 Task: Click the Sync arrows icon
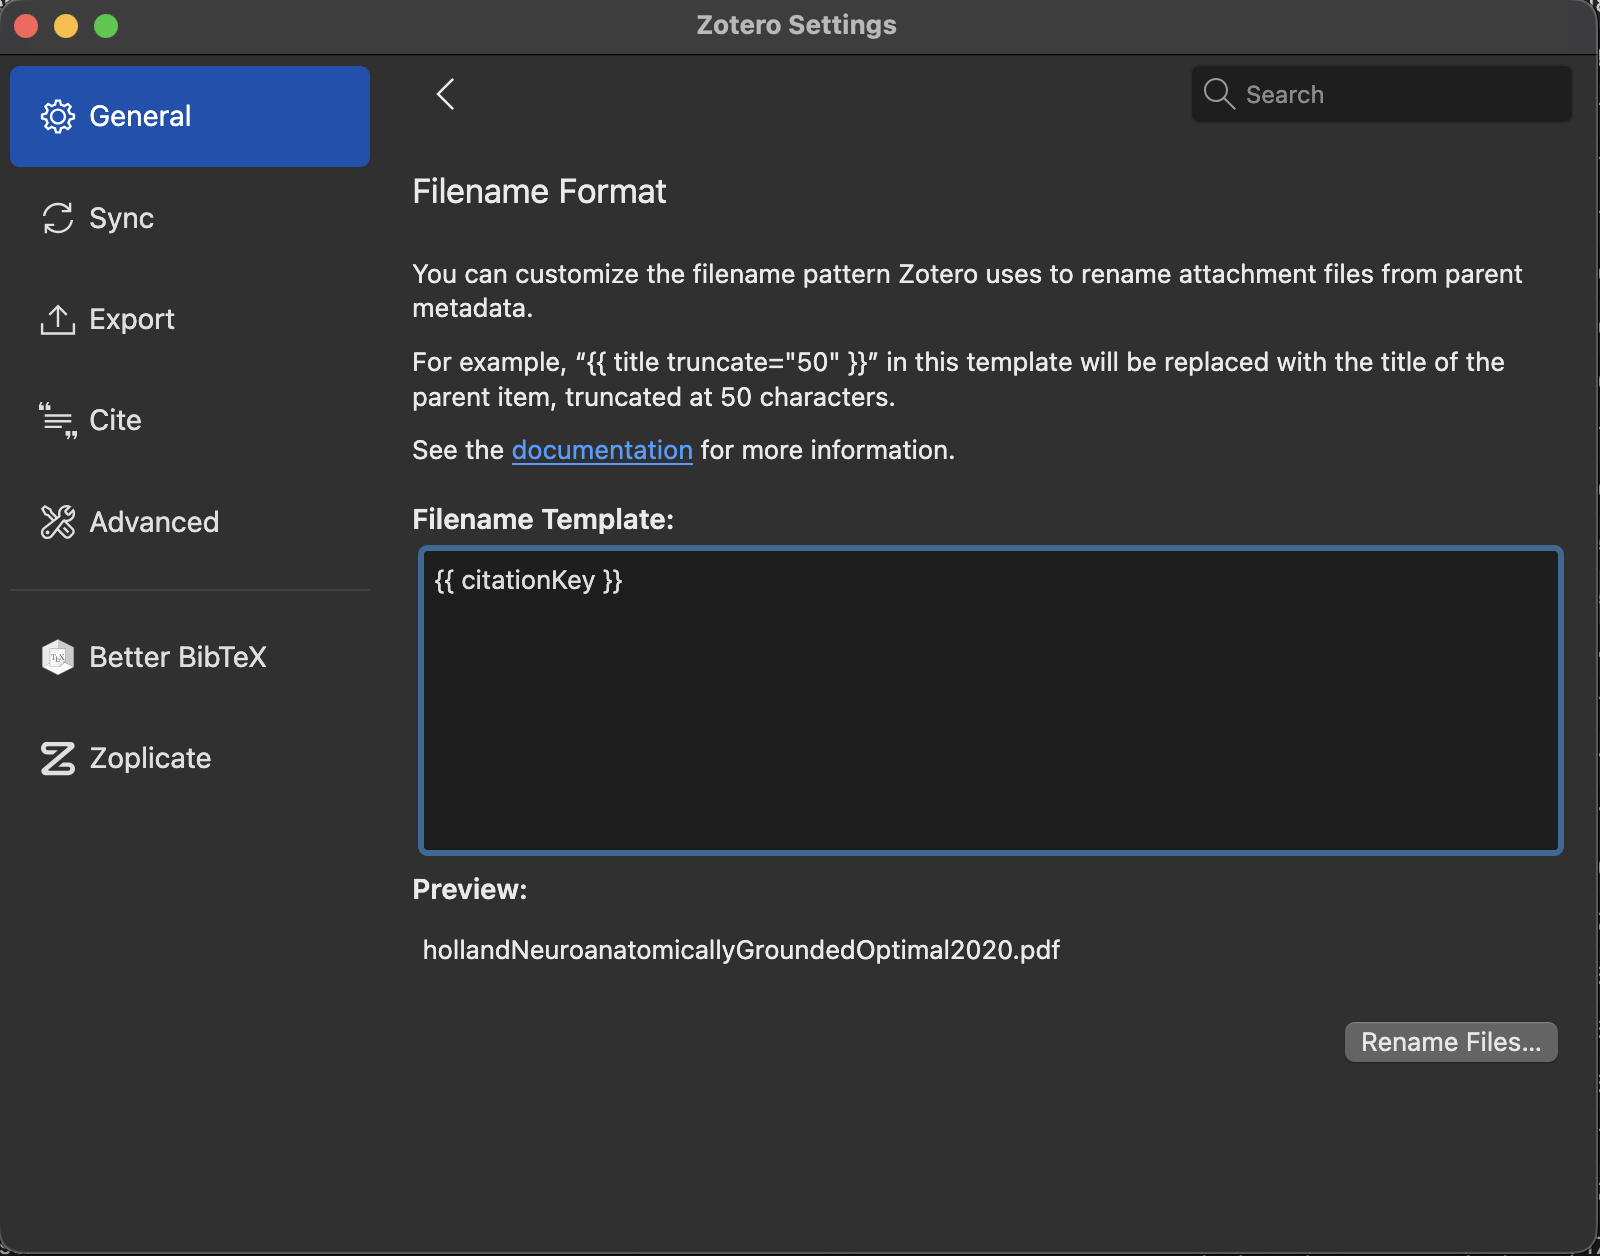(x=57, y=218)
